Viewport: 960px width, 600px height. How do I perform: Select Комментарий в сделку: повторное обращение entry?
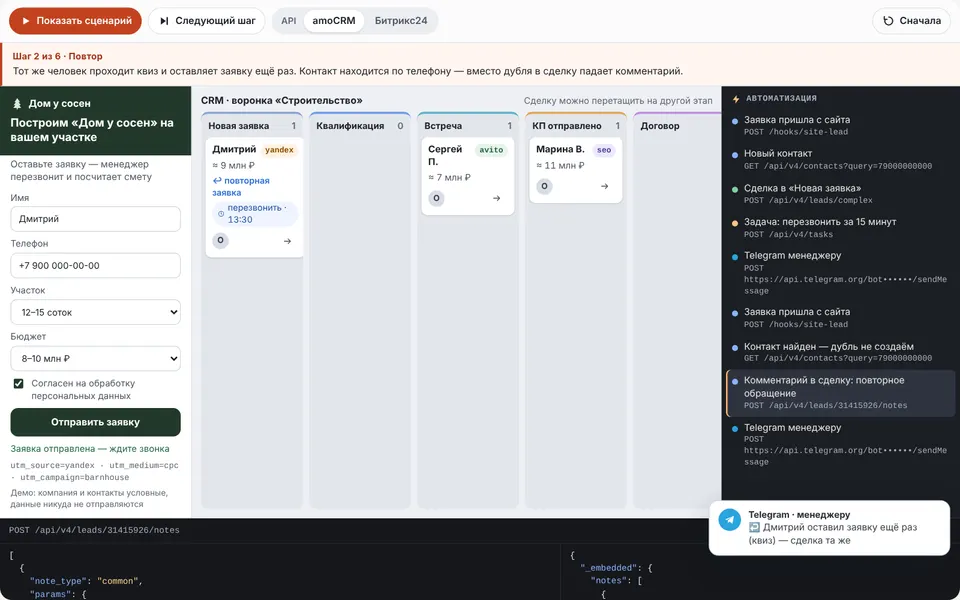click(840, 393)
